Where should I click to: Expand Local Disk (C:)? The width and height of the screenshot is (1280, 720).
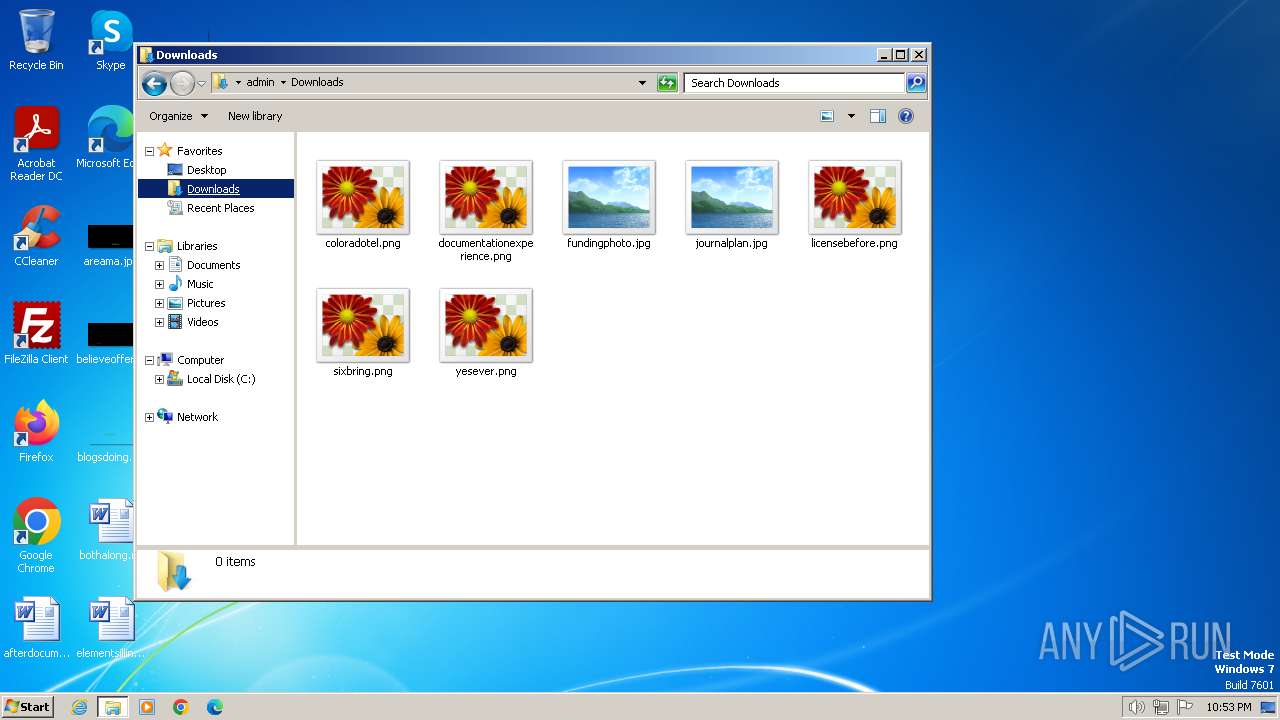point(159,379)
